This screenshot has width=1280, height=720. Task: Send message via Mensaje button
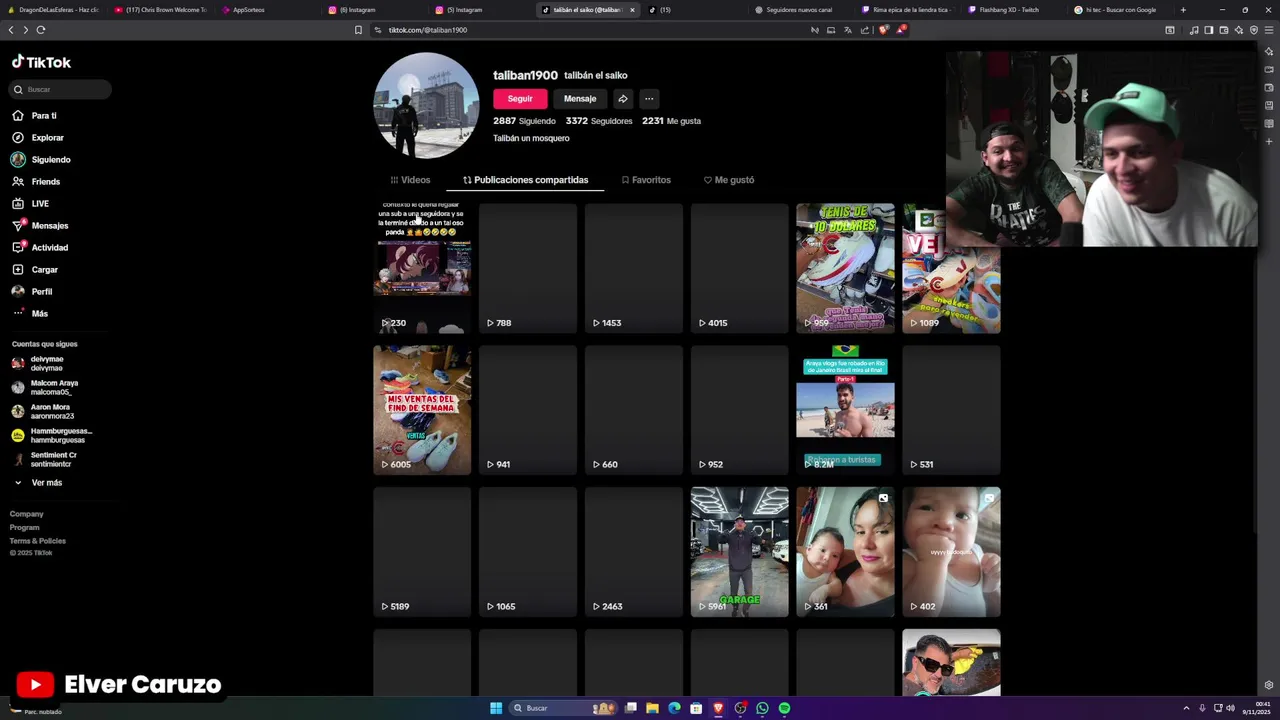pos(580,99)
